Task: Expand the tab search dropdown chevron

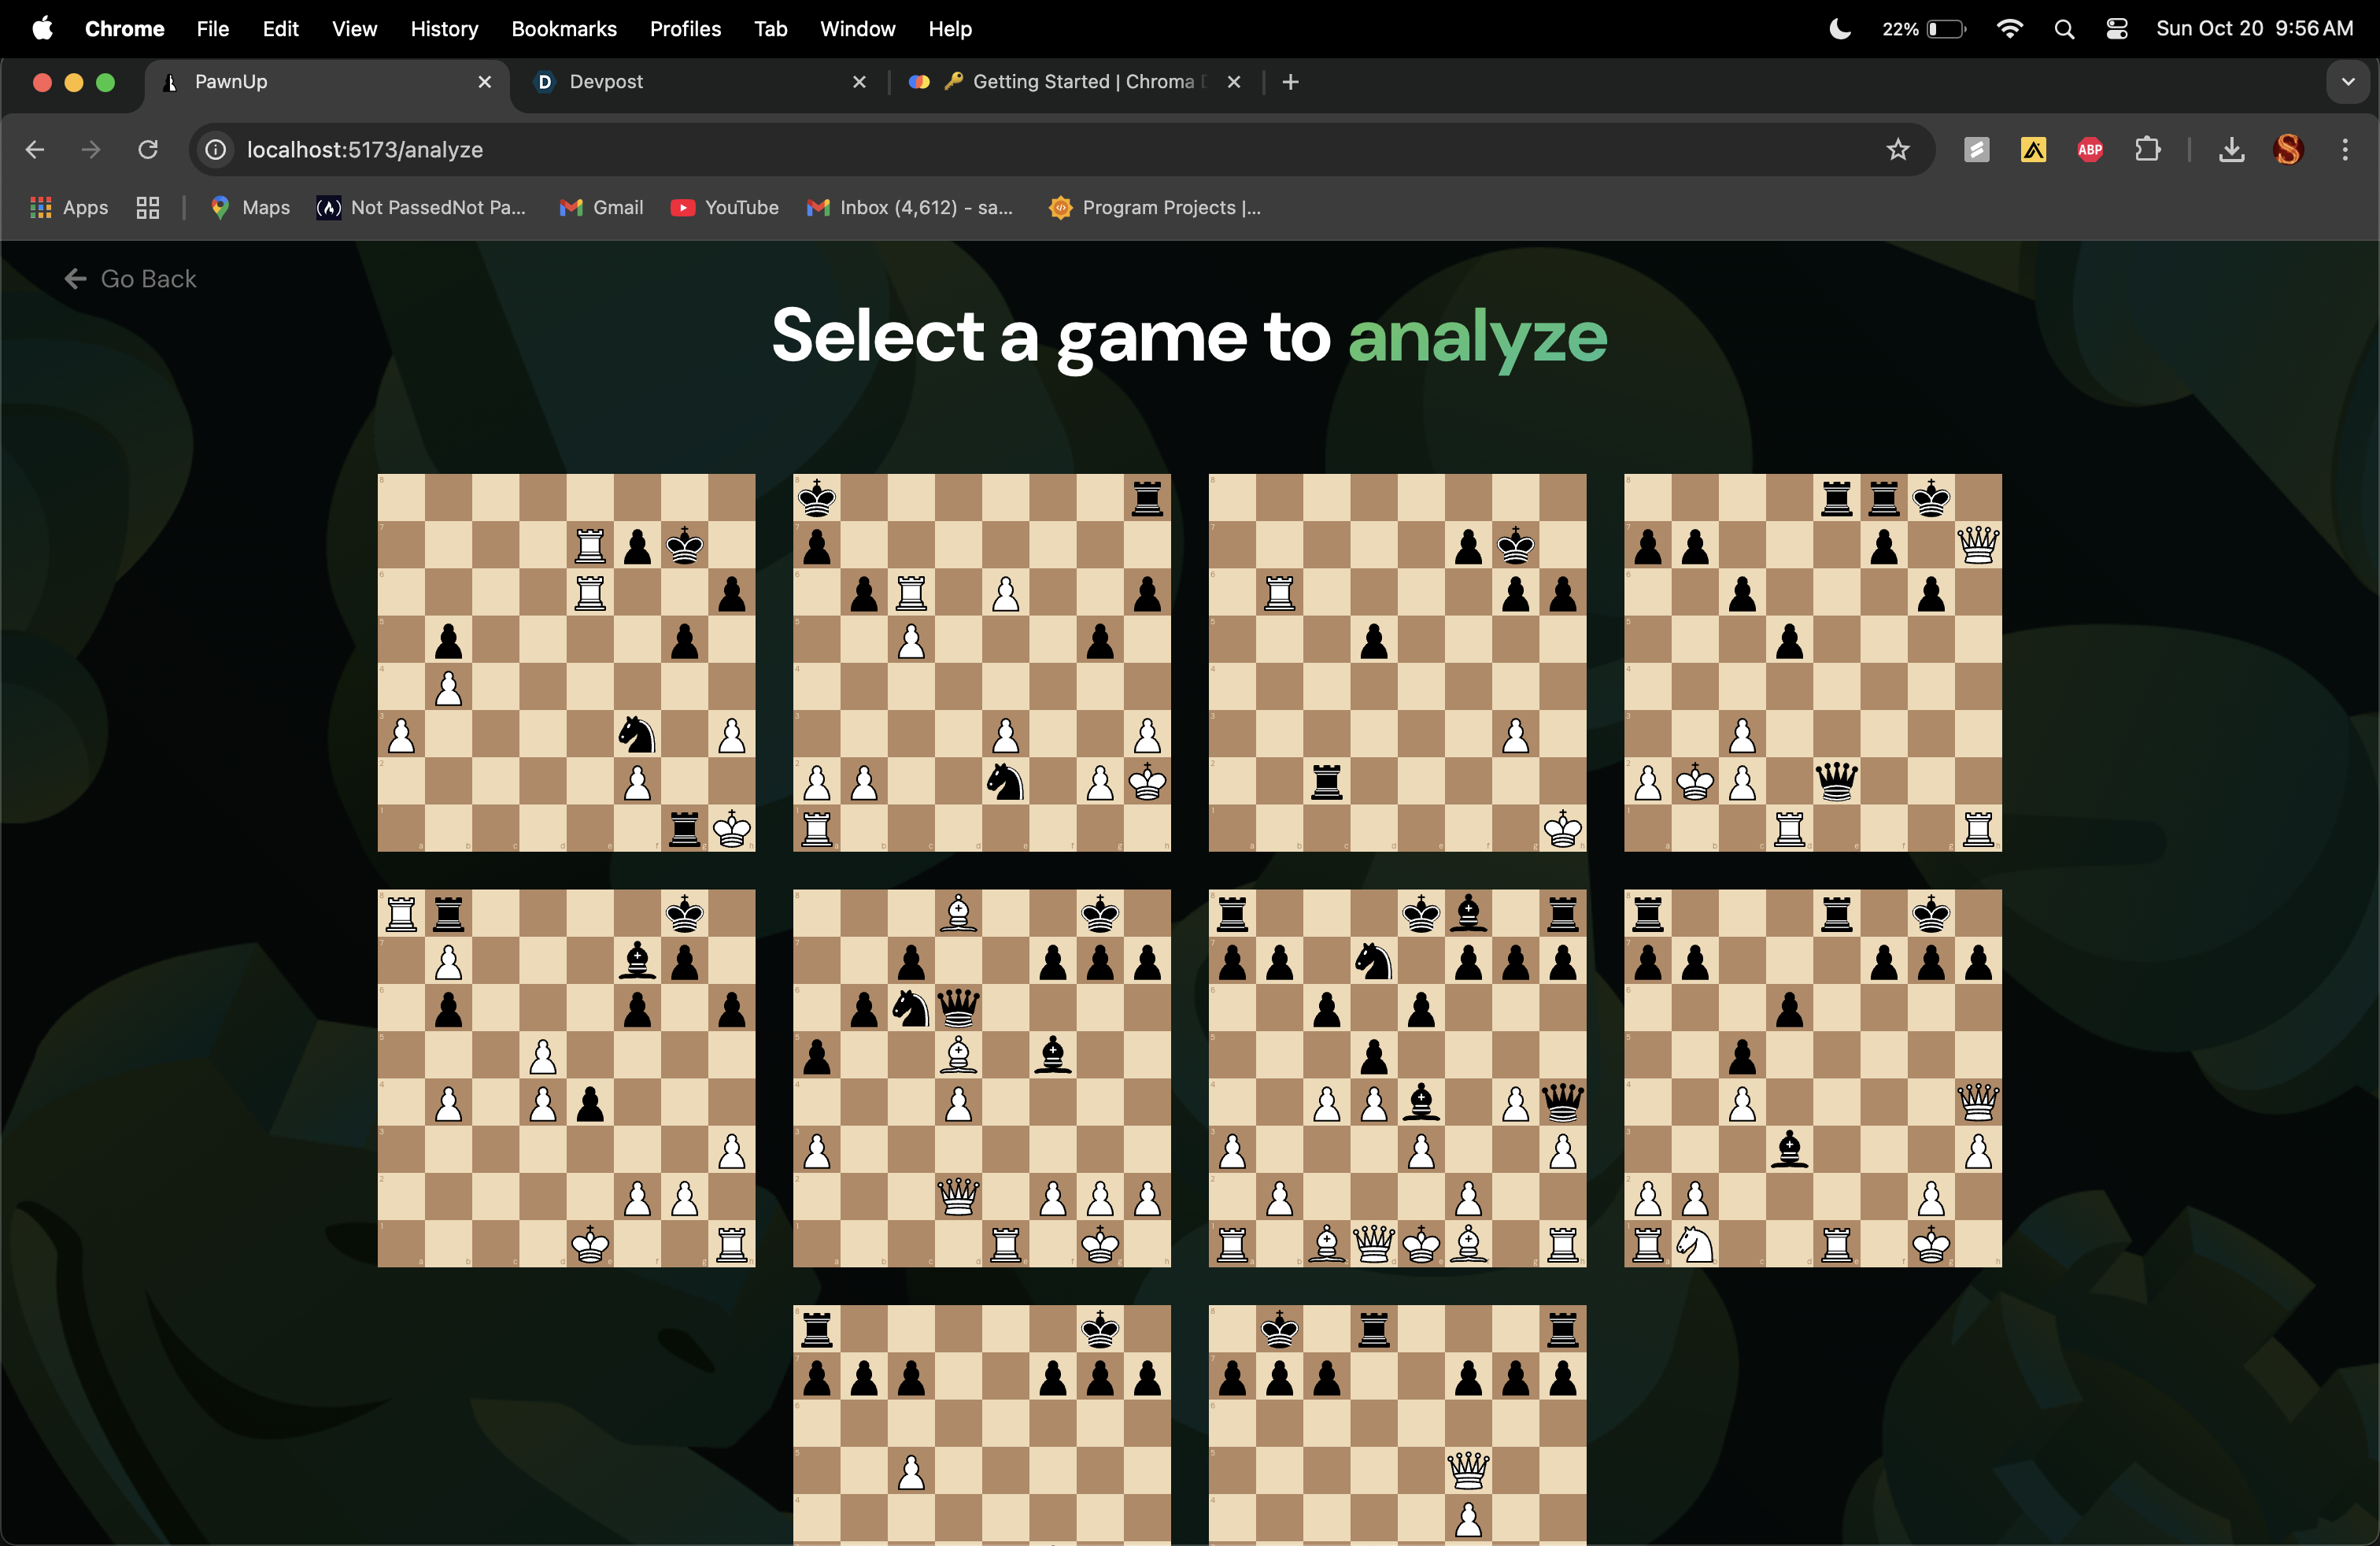Action: (2347, 82)
